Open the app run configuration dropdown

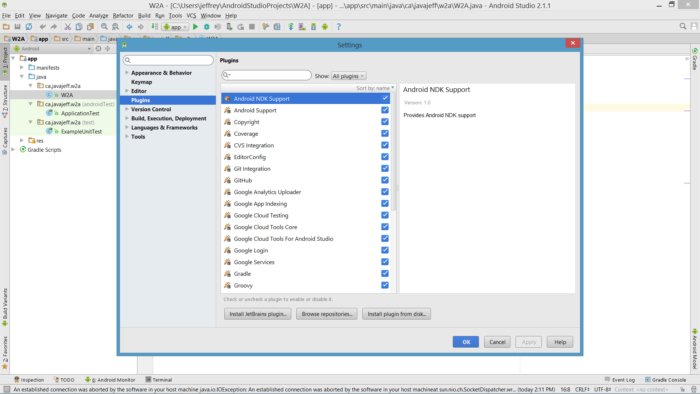175,27
